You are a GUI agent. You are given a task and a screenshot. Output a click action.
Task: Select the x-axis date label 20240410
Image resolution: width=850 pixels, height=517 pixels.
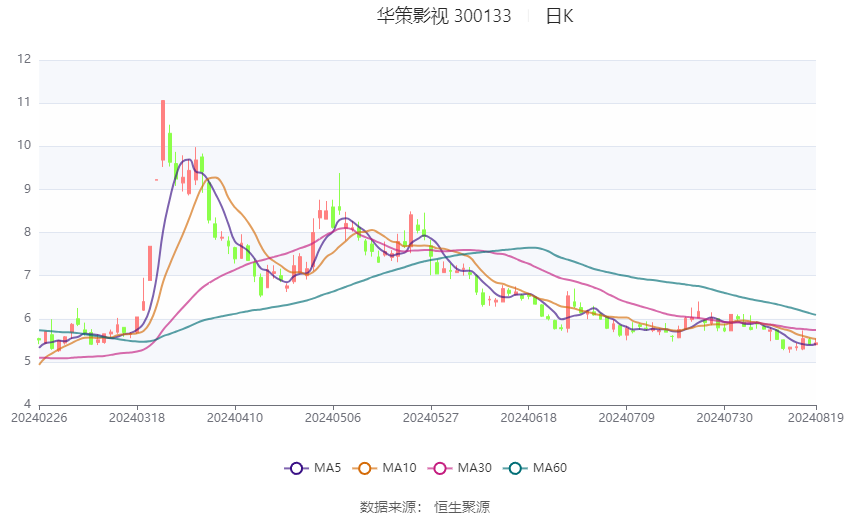235,418
